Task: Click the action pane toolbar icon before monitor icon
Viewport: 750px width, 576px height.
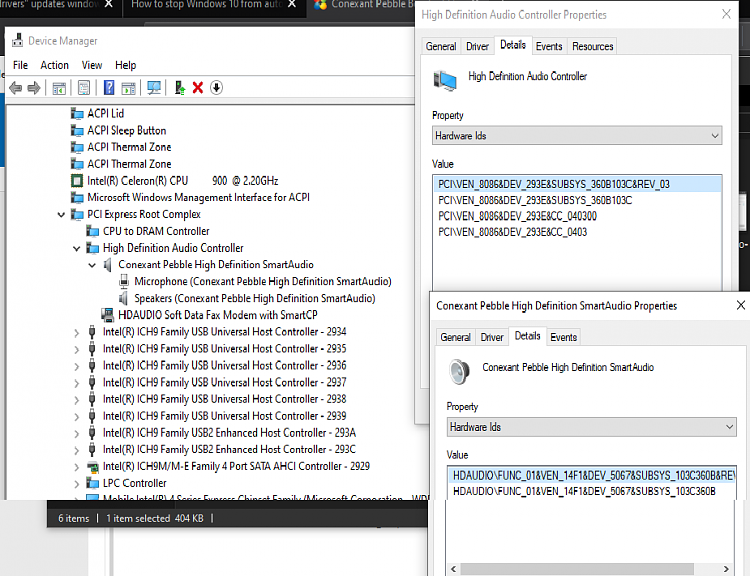Action: [129, 88]
